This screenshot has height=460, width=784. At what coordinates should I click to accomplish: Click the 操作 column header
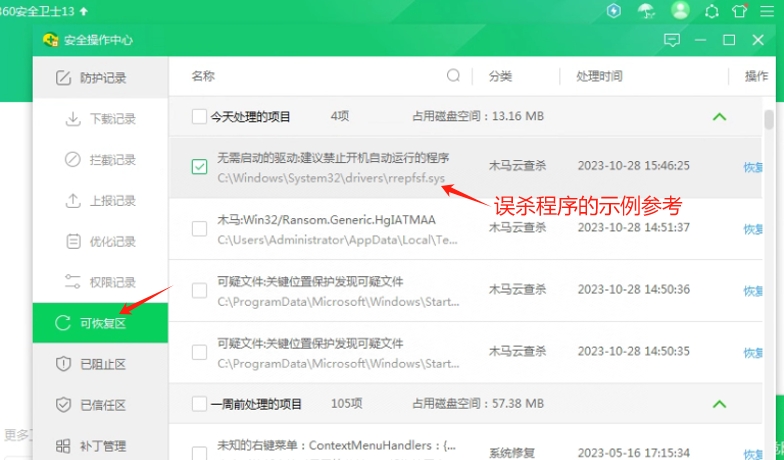click(x=756, y=76)
